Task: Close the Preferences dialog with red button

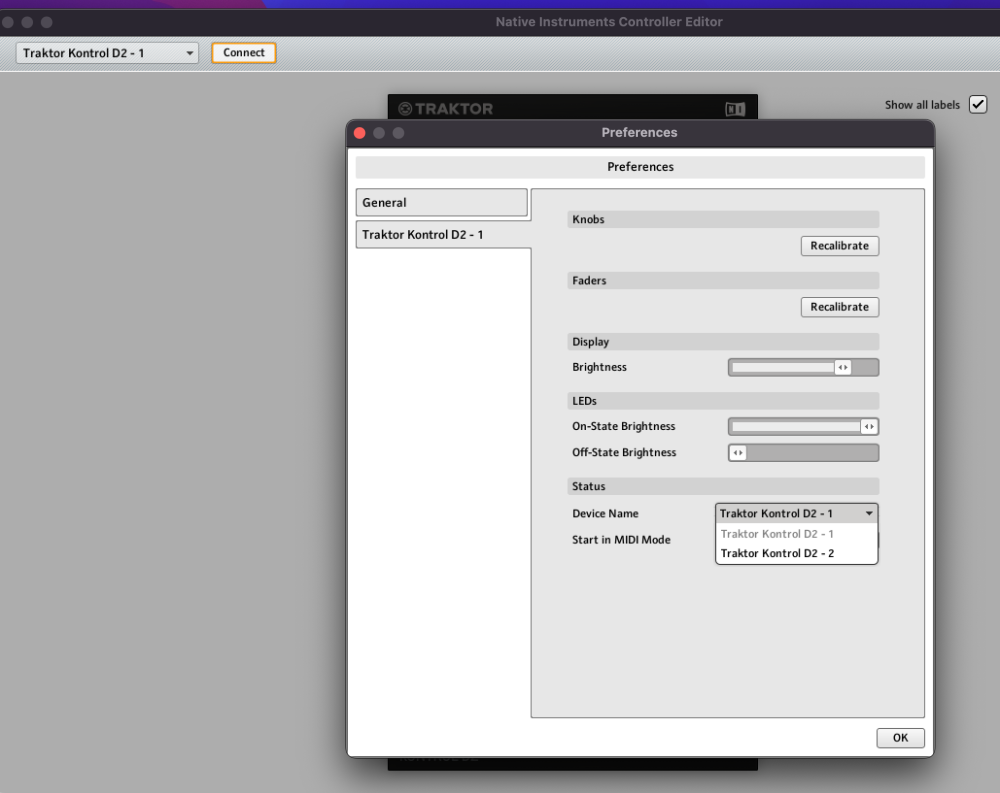Action: [360, 133]
